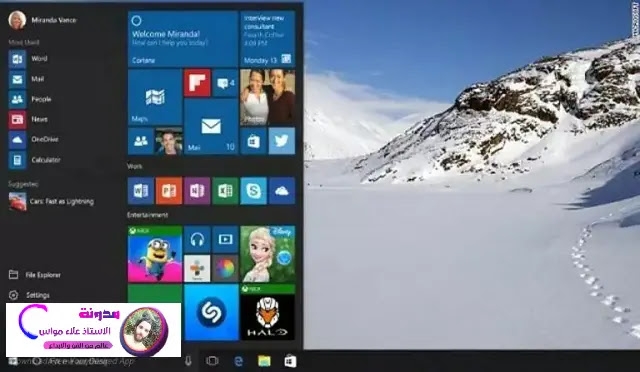Open the OneDrive tile in Work group

tap(282, 191)
